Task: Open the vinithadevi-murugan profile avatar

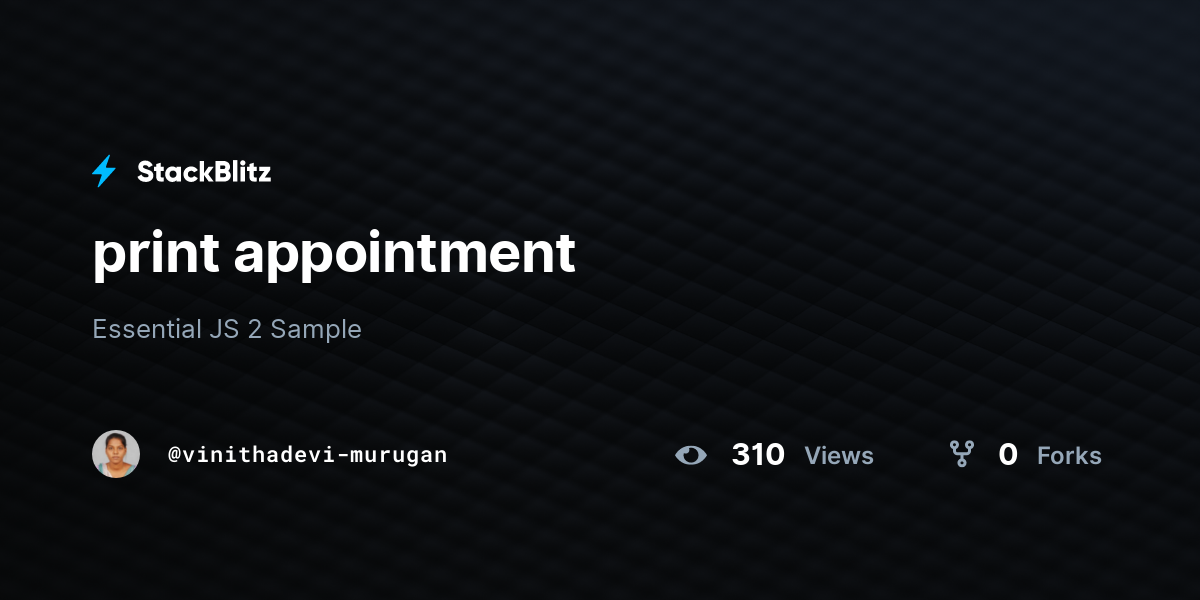Action: coord(116,454)
